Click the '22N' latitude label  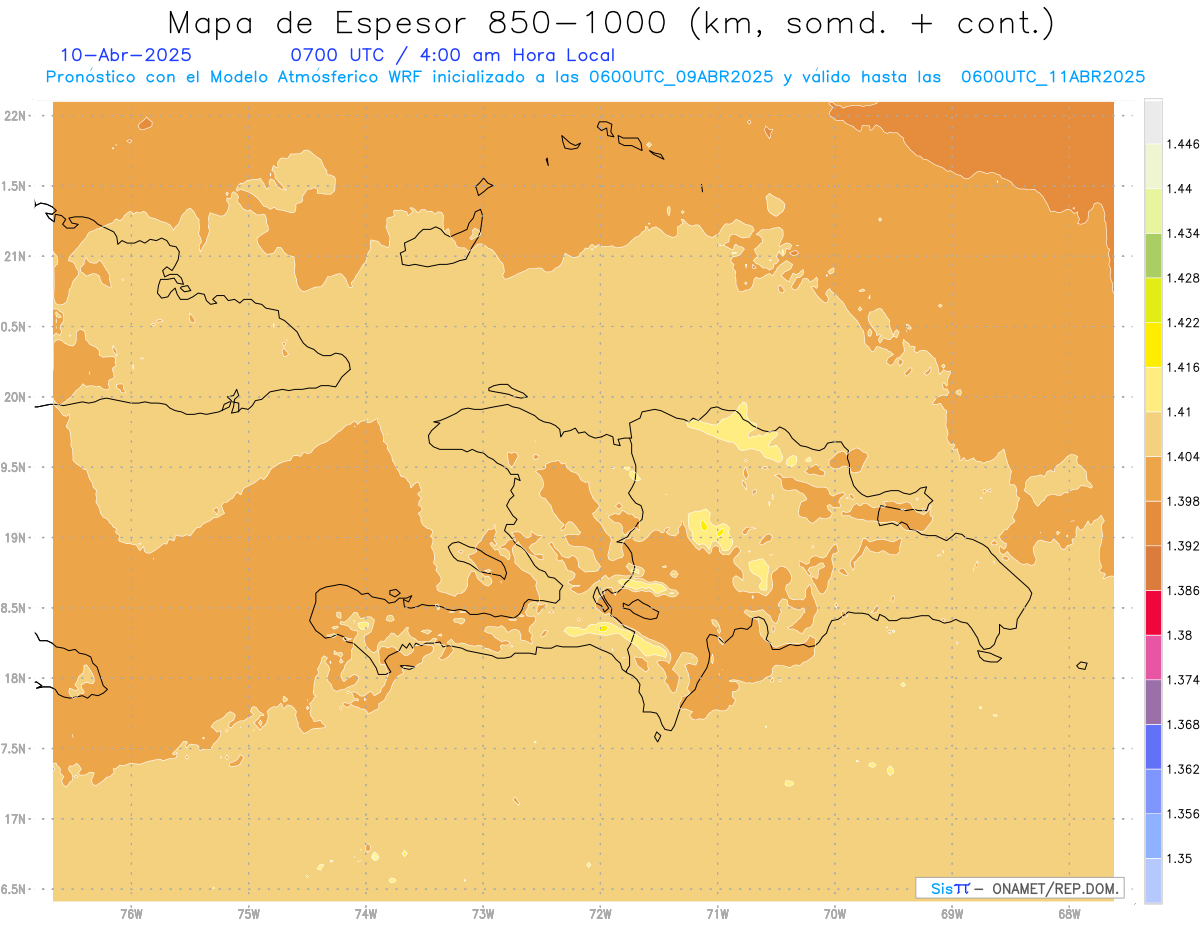[16, 116]
